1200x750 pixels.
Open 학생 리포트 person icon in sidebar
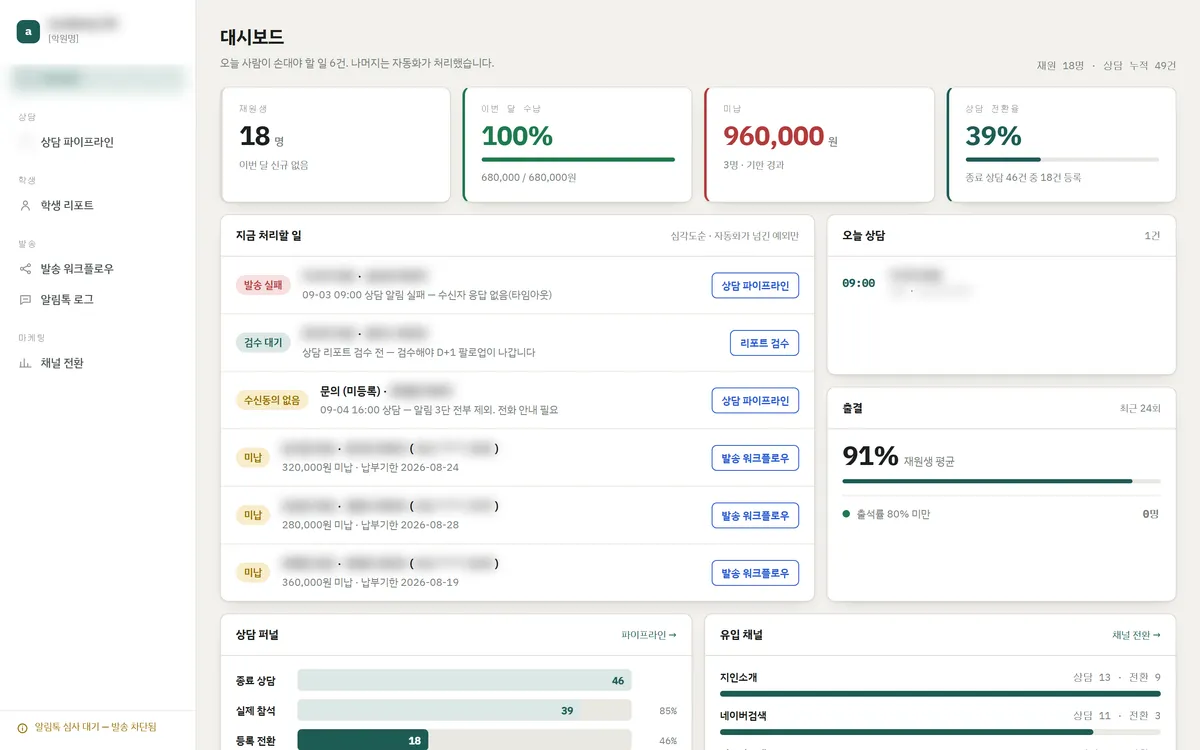(x=26, y=205)
